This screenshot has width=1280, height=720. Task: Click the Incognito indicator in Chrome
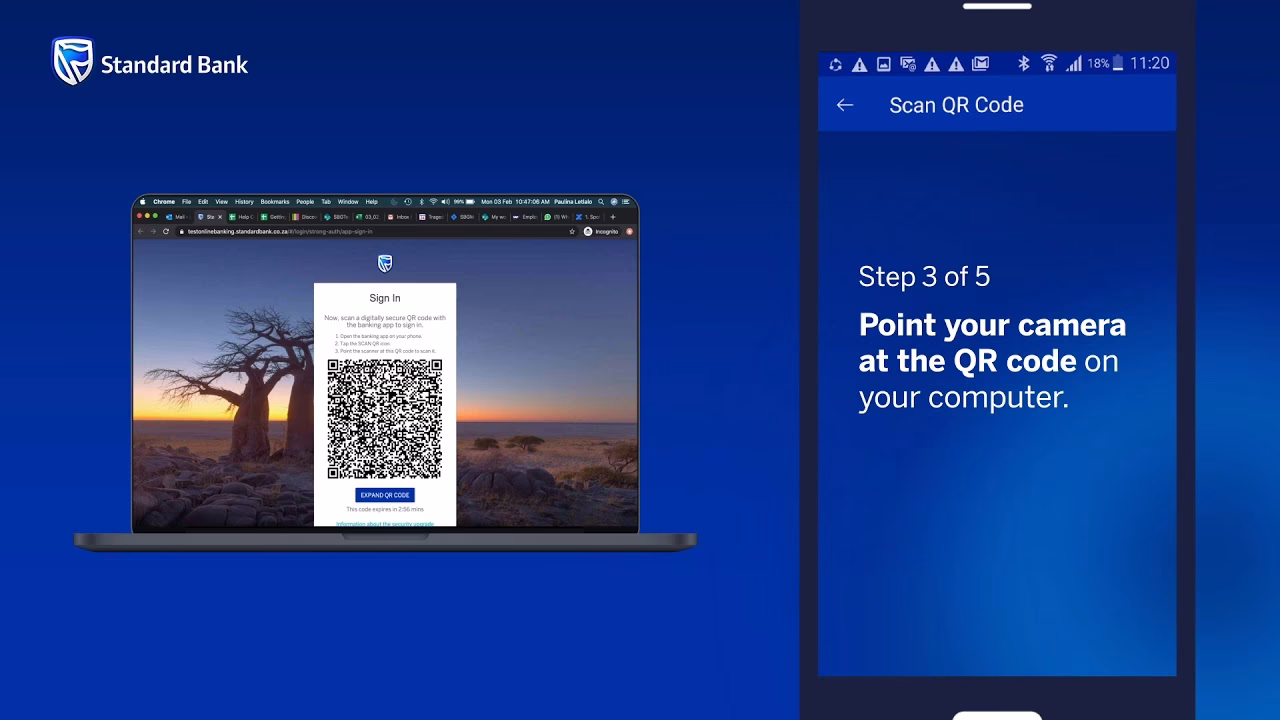tap(602, 231)
